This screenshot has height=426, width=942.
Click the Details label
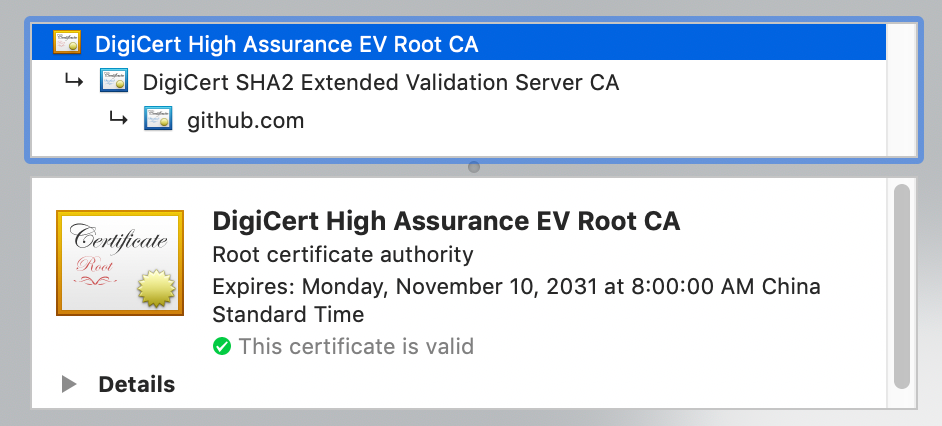point(136,385)
